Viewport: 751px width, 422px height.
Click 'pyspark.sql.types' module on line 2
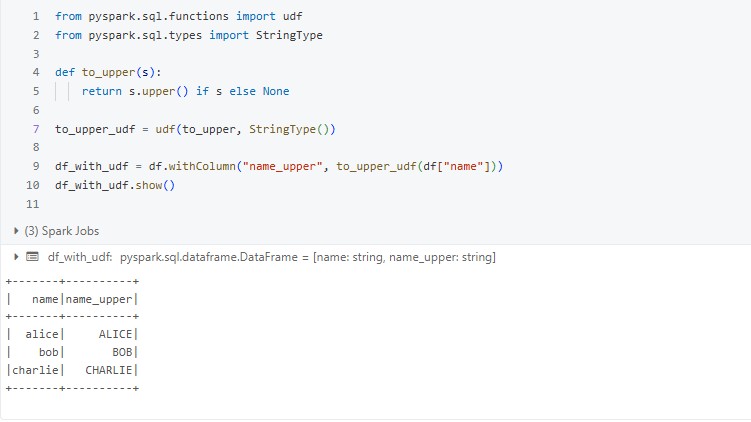click(x=145, y=35)
